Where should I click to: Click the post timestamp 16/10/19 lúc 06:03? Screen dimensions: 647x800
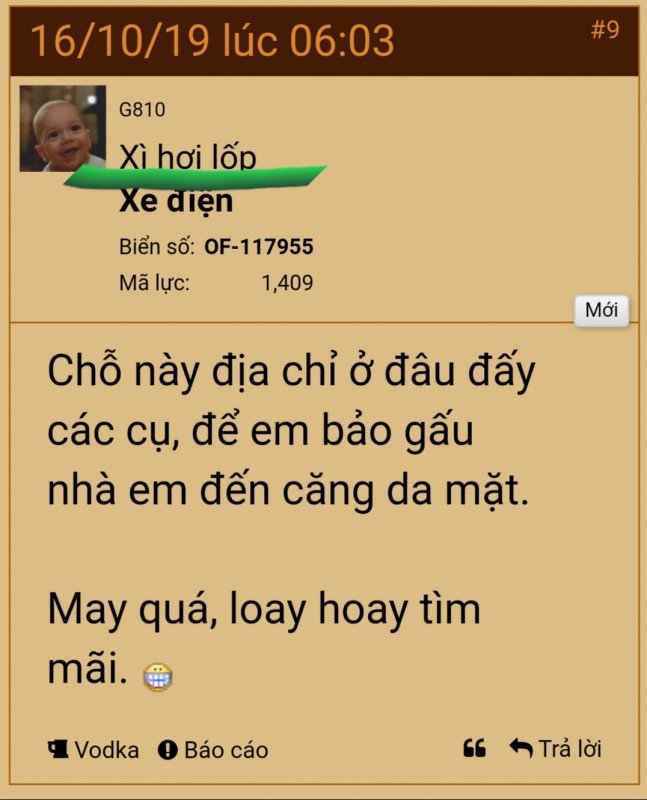[x=212, y=40]
